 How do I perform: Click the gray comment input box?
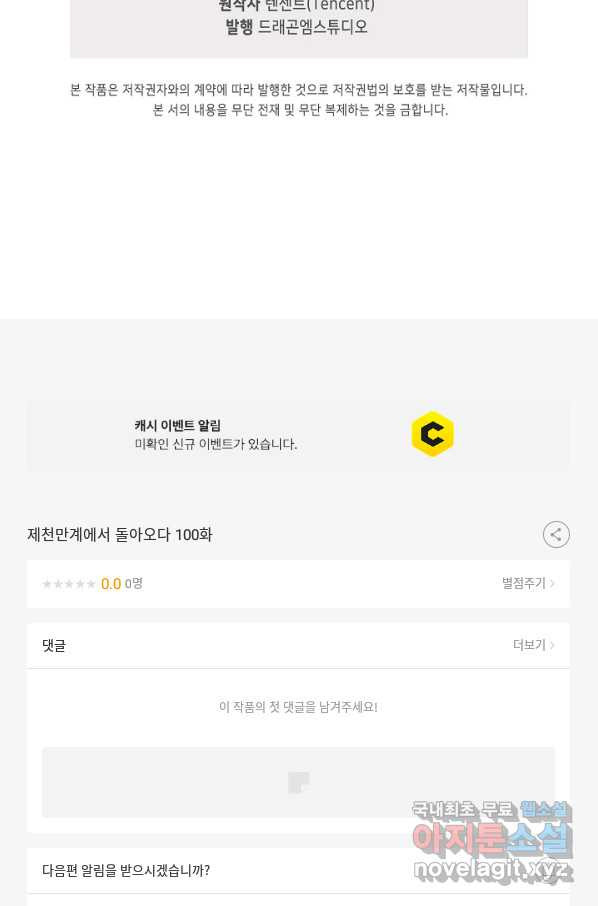(298, 782)
